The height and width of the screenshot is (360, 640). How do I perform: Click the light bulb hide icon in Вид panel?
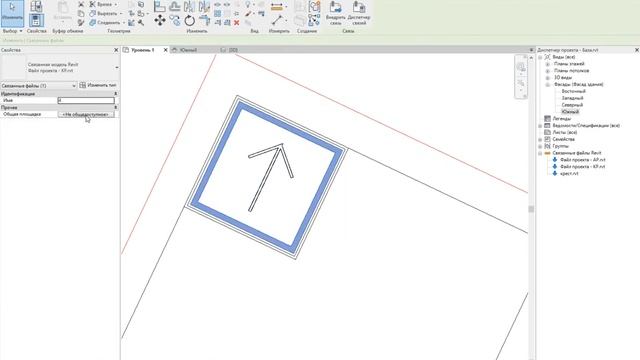tap(248, 4)
